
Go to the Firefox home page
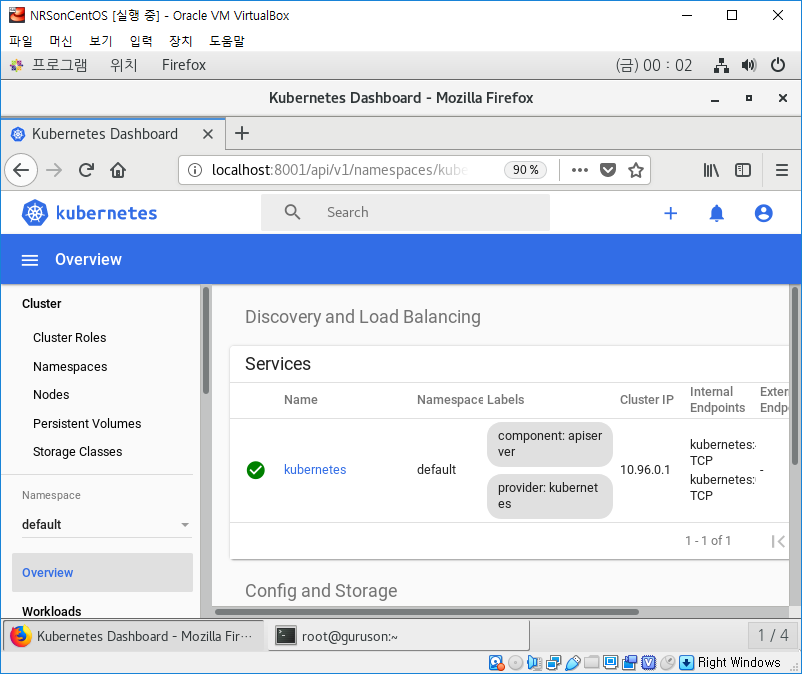[118, 170]
